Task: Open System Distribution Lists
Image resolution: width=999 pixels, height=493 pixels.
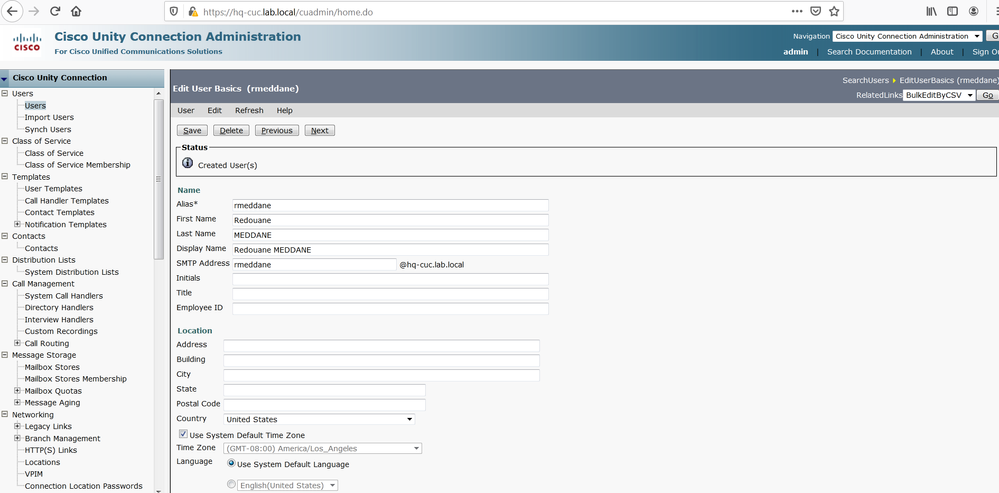Action: click(71, 272)
